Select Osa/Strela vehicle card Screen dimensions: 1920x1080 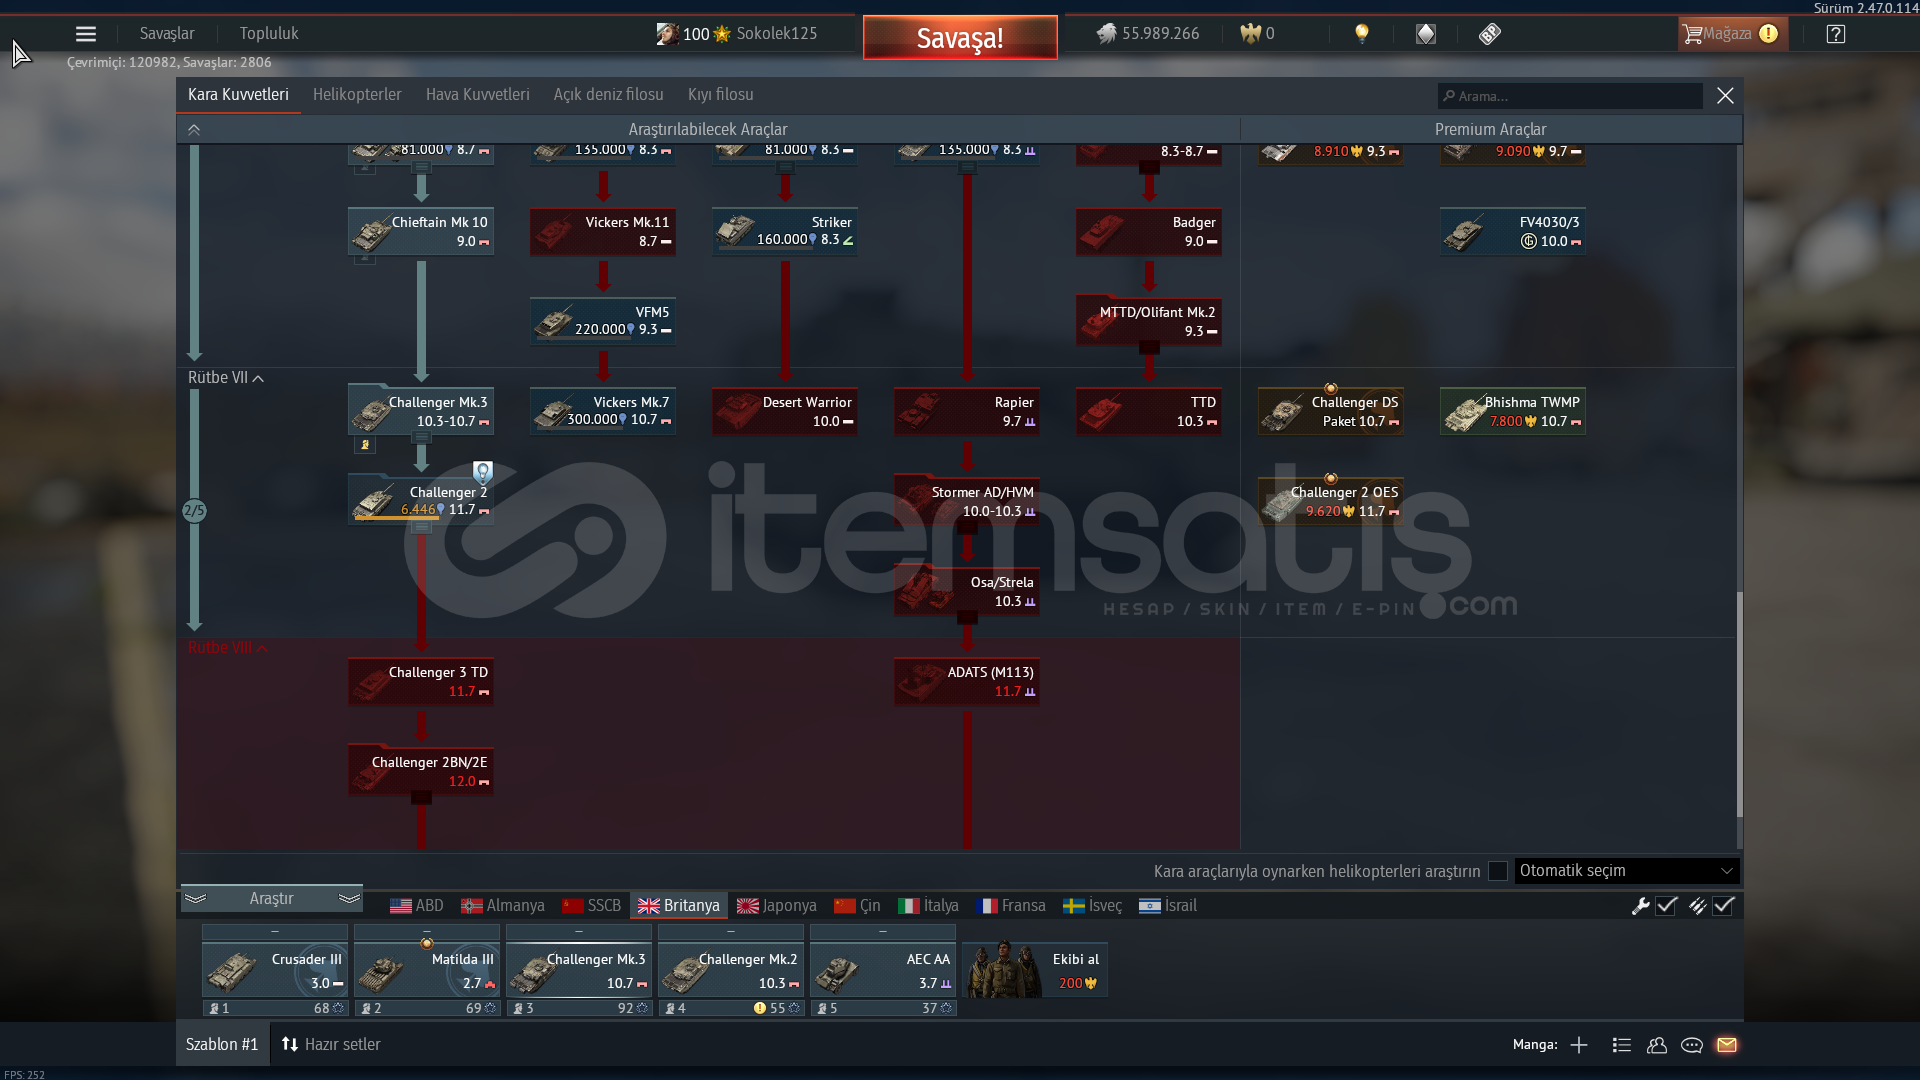(967, 592)
